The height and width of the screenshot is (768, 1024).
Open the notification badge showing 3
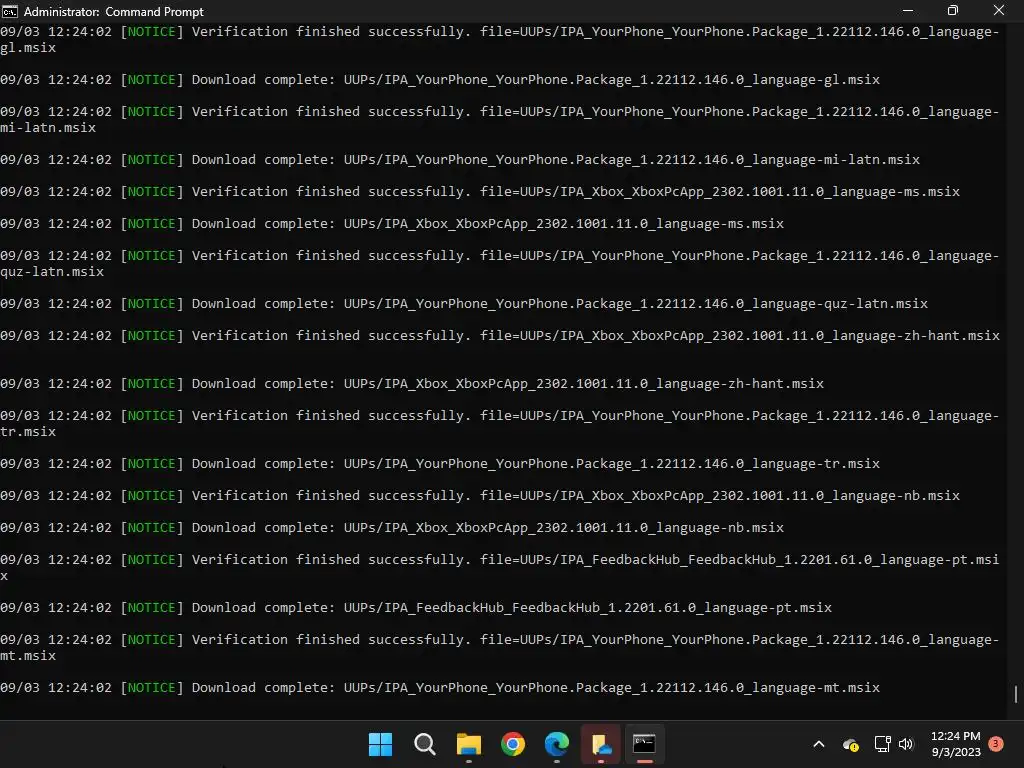coord(996,744)
